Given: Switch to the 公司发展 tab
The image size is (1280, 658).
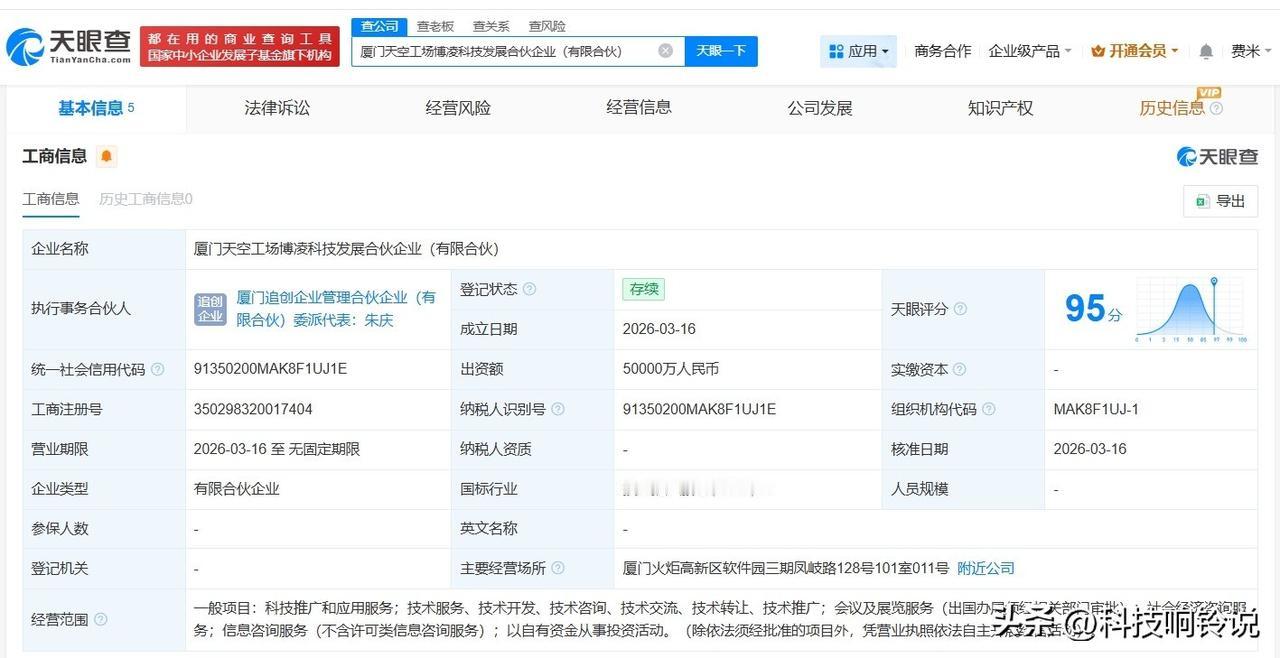Looking at the screenshot, I should 820,108.
